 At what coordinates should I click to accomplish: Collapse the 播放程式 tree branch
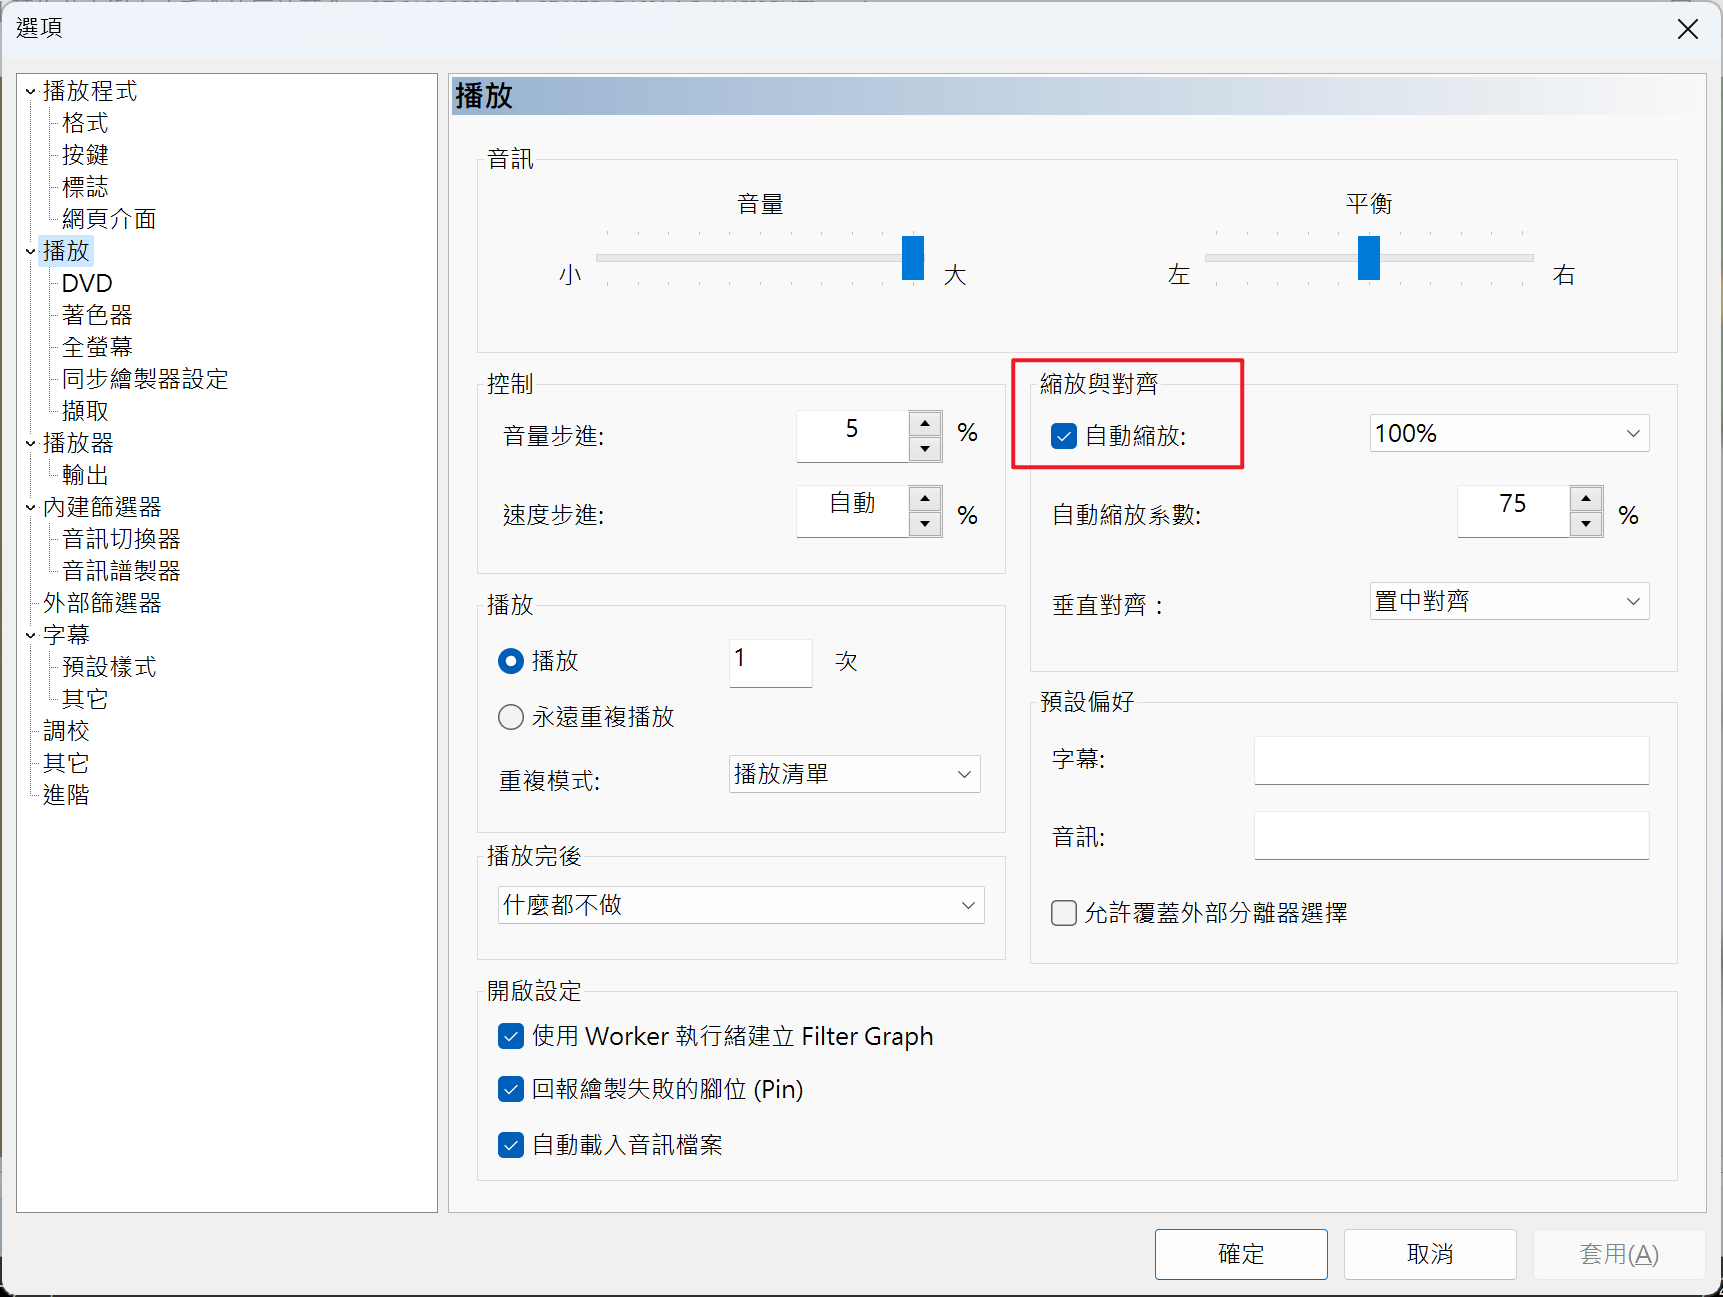(x=29, y=90)
